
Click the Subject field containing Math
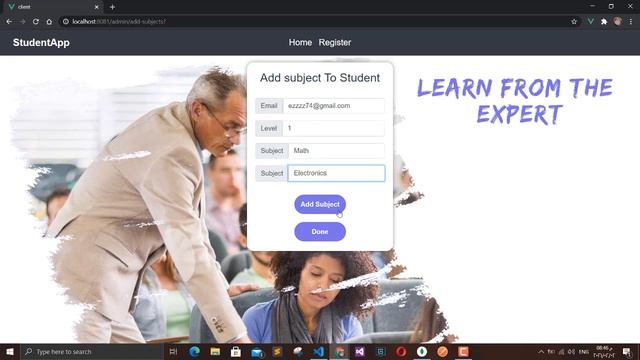[x=336, y=151]
